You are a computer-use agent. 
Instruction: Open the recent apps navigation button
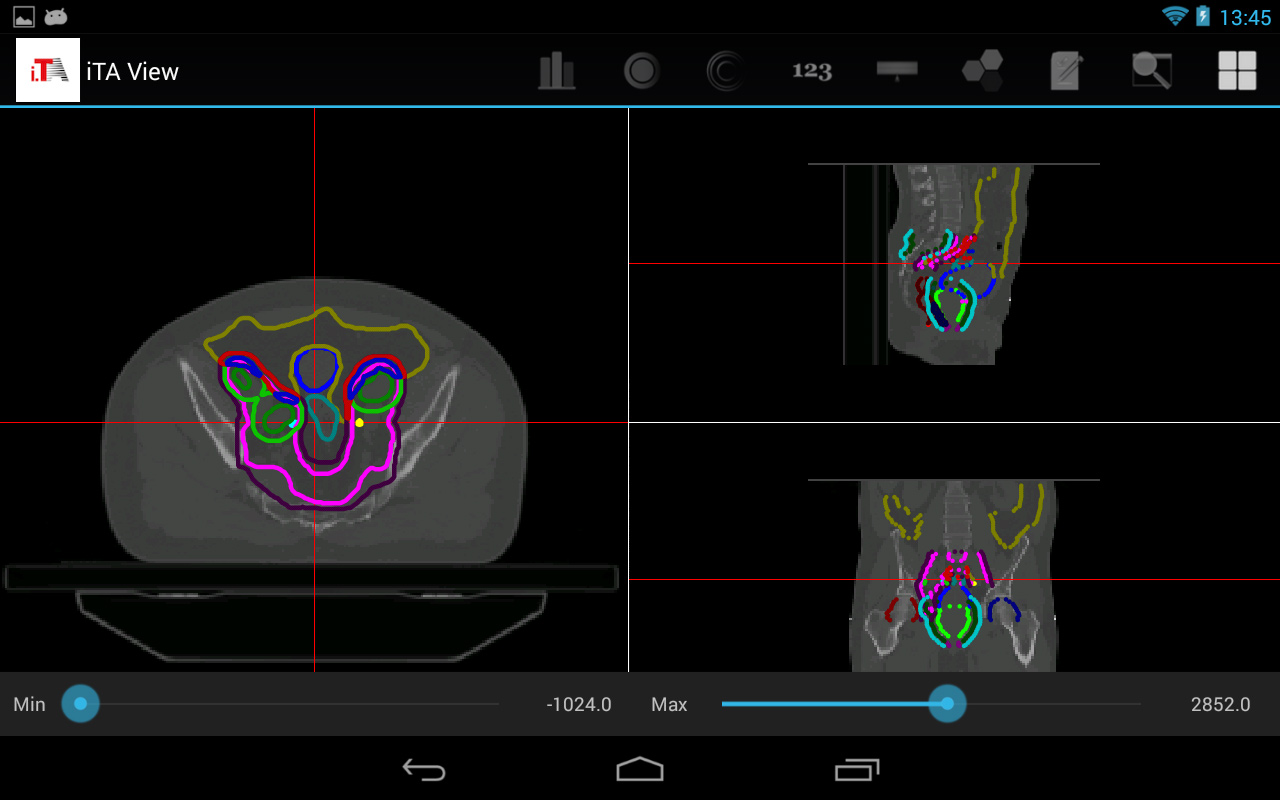857,769
